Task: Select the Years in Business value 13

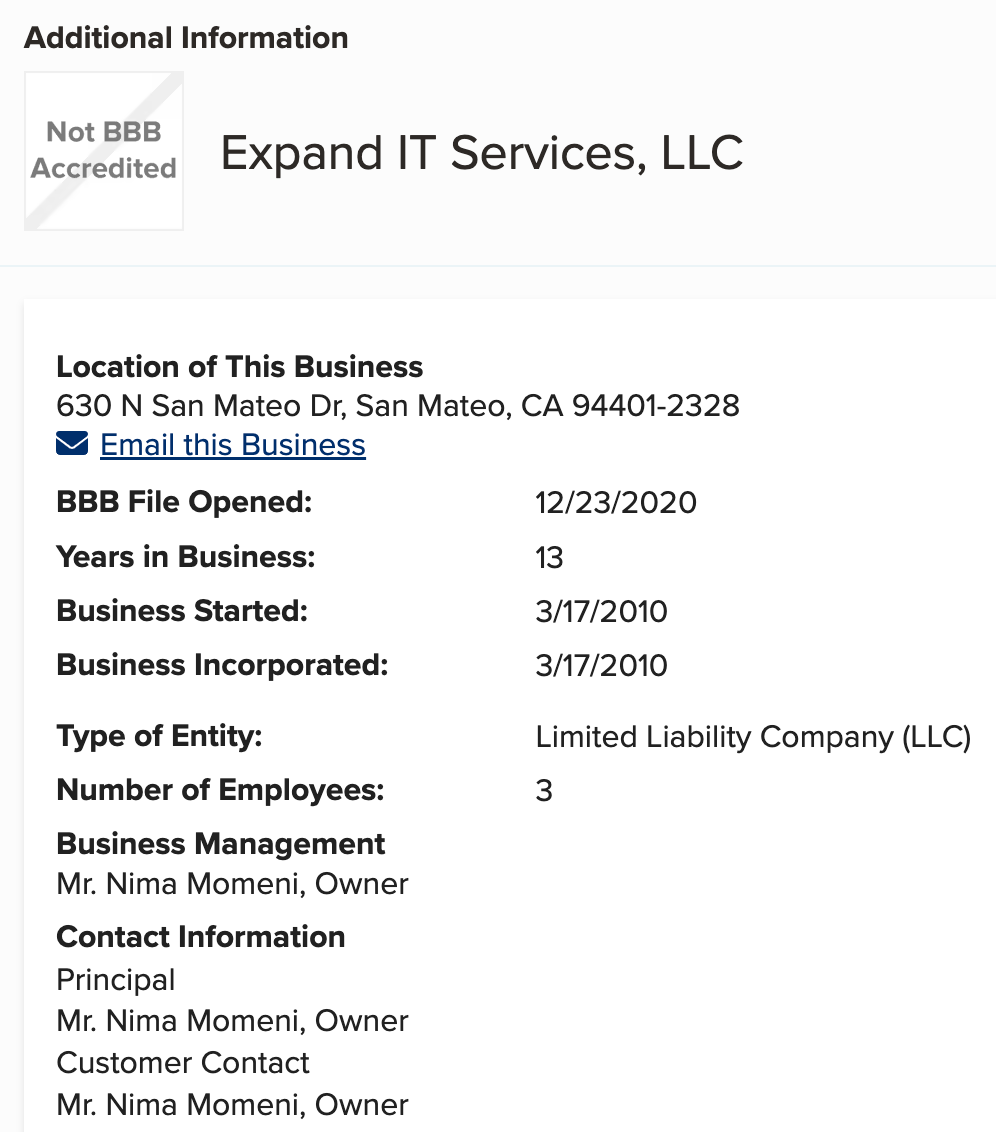Action: (x=549, y=557)
